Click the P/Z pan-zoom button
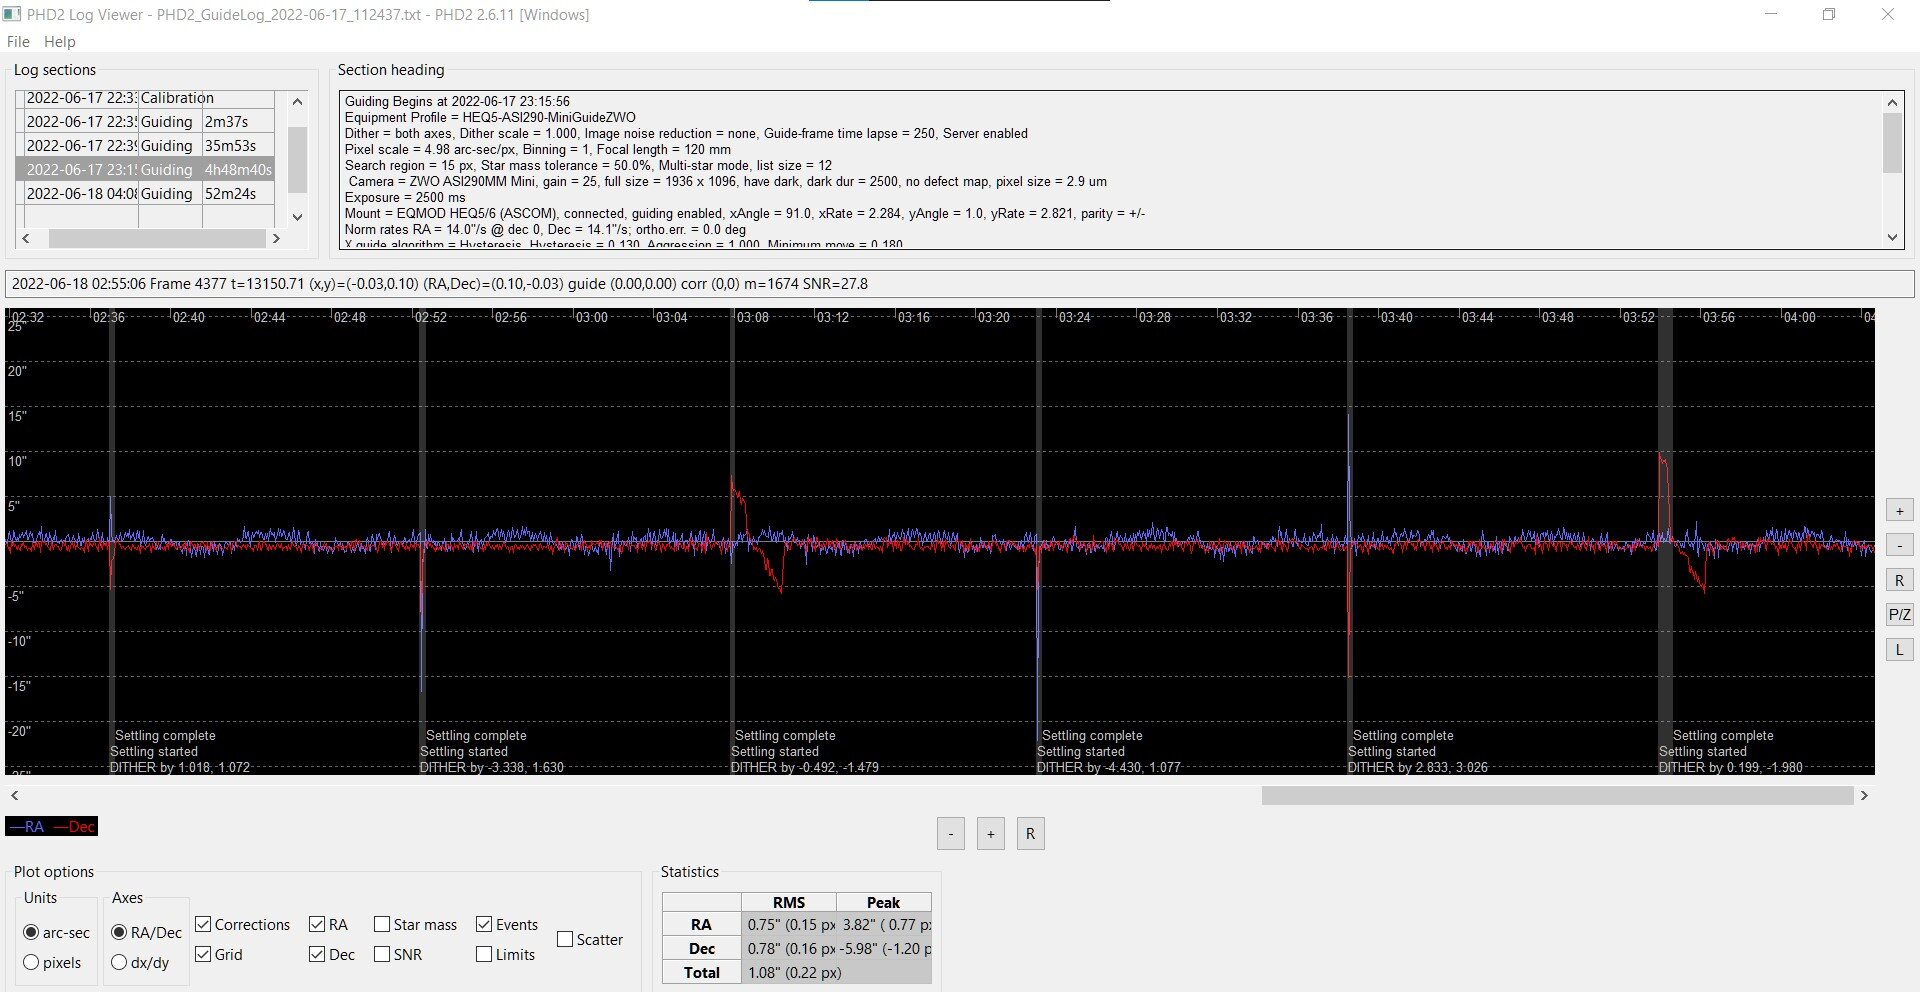The image size is (1920, 992). [1900, 615]
